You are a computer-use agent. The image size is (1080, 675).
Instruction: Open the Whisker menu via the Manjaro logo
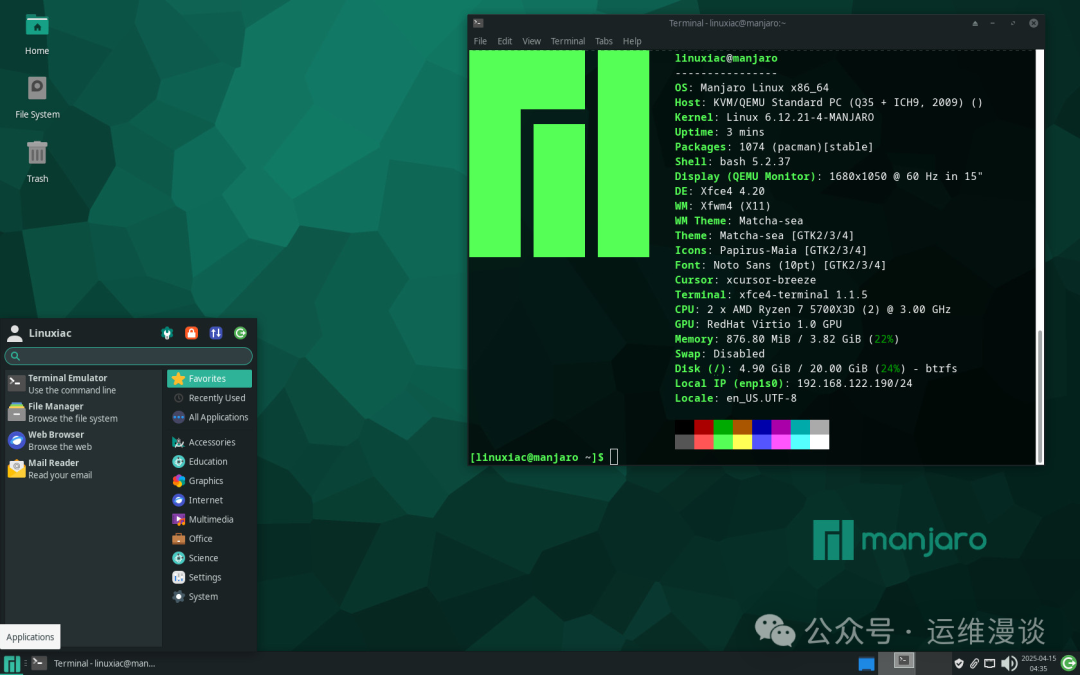click(x=11, y=662)
